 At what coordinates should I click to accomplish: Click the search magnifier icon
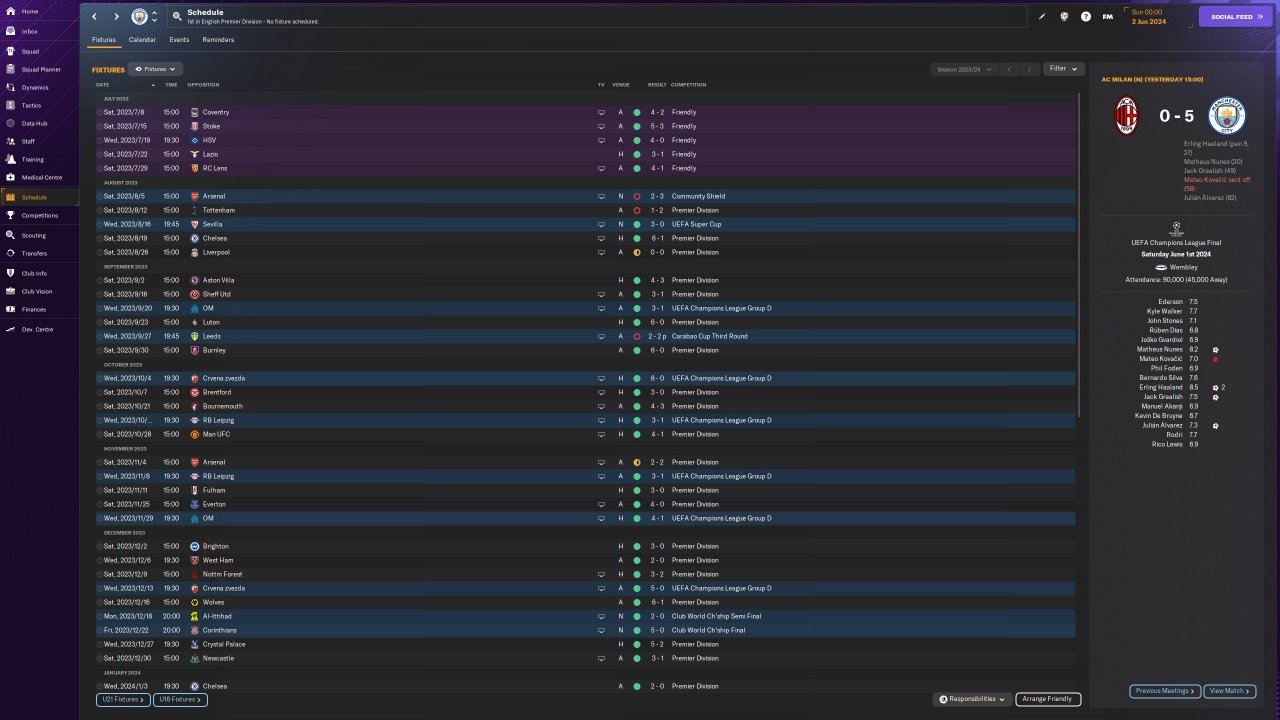(177, 17)
